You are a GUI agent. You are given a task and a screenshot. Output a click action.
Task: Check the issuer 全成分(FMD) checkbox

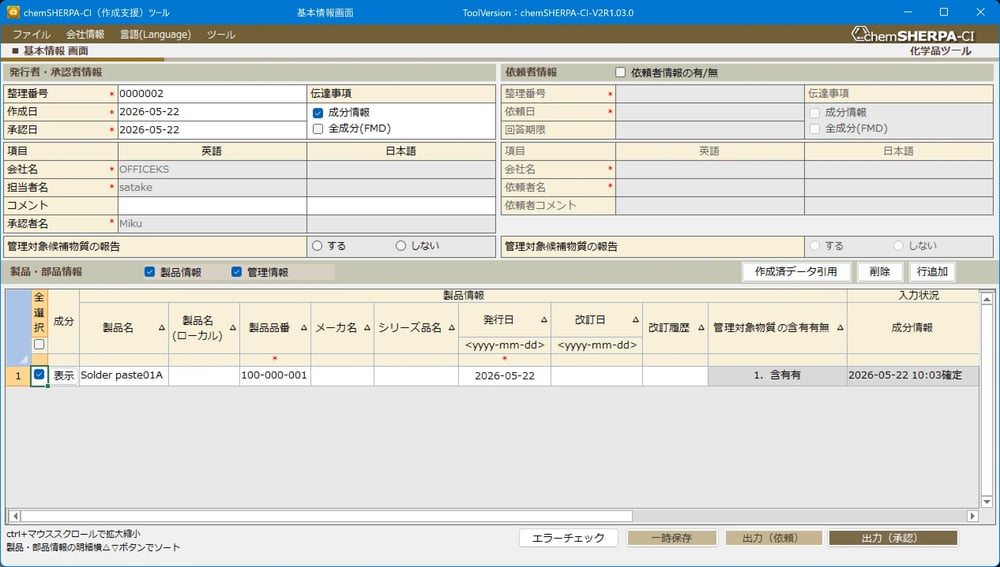pos(318,129)
